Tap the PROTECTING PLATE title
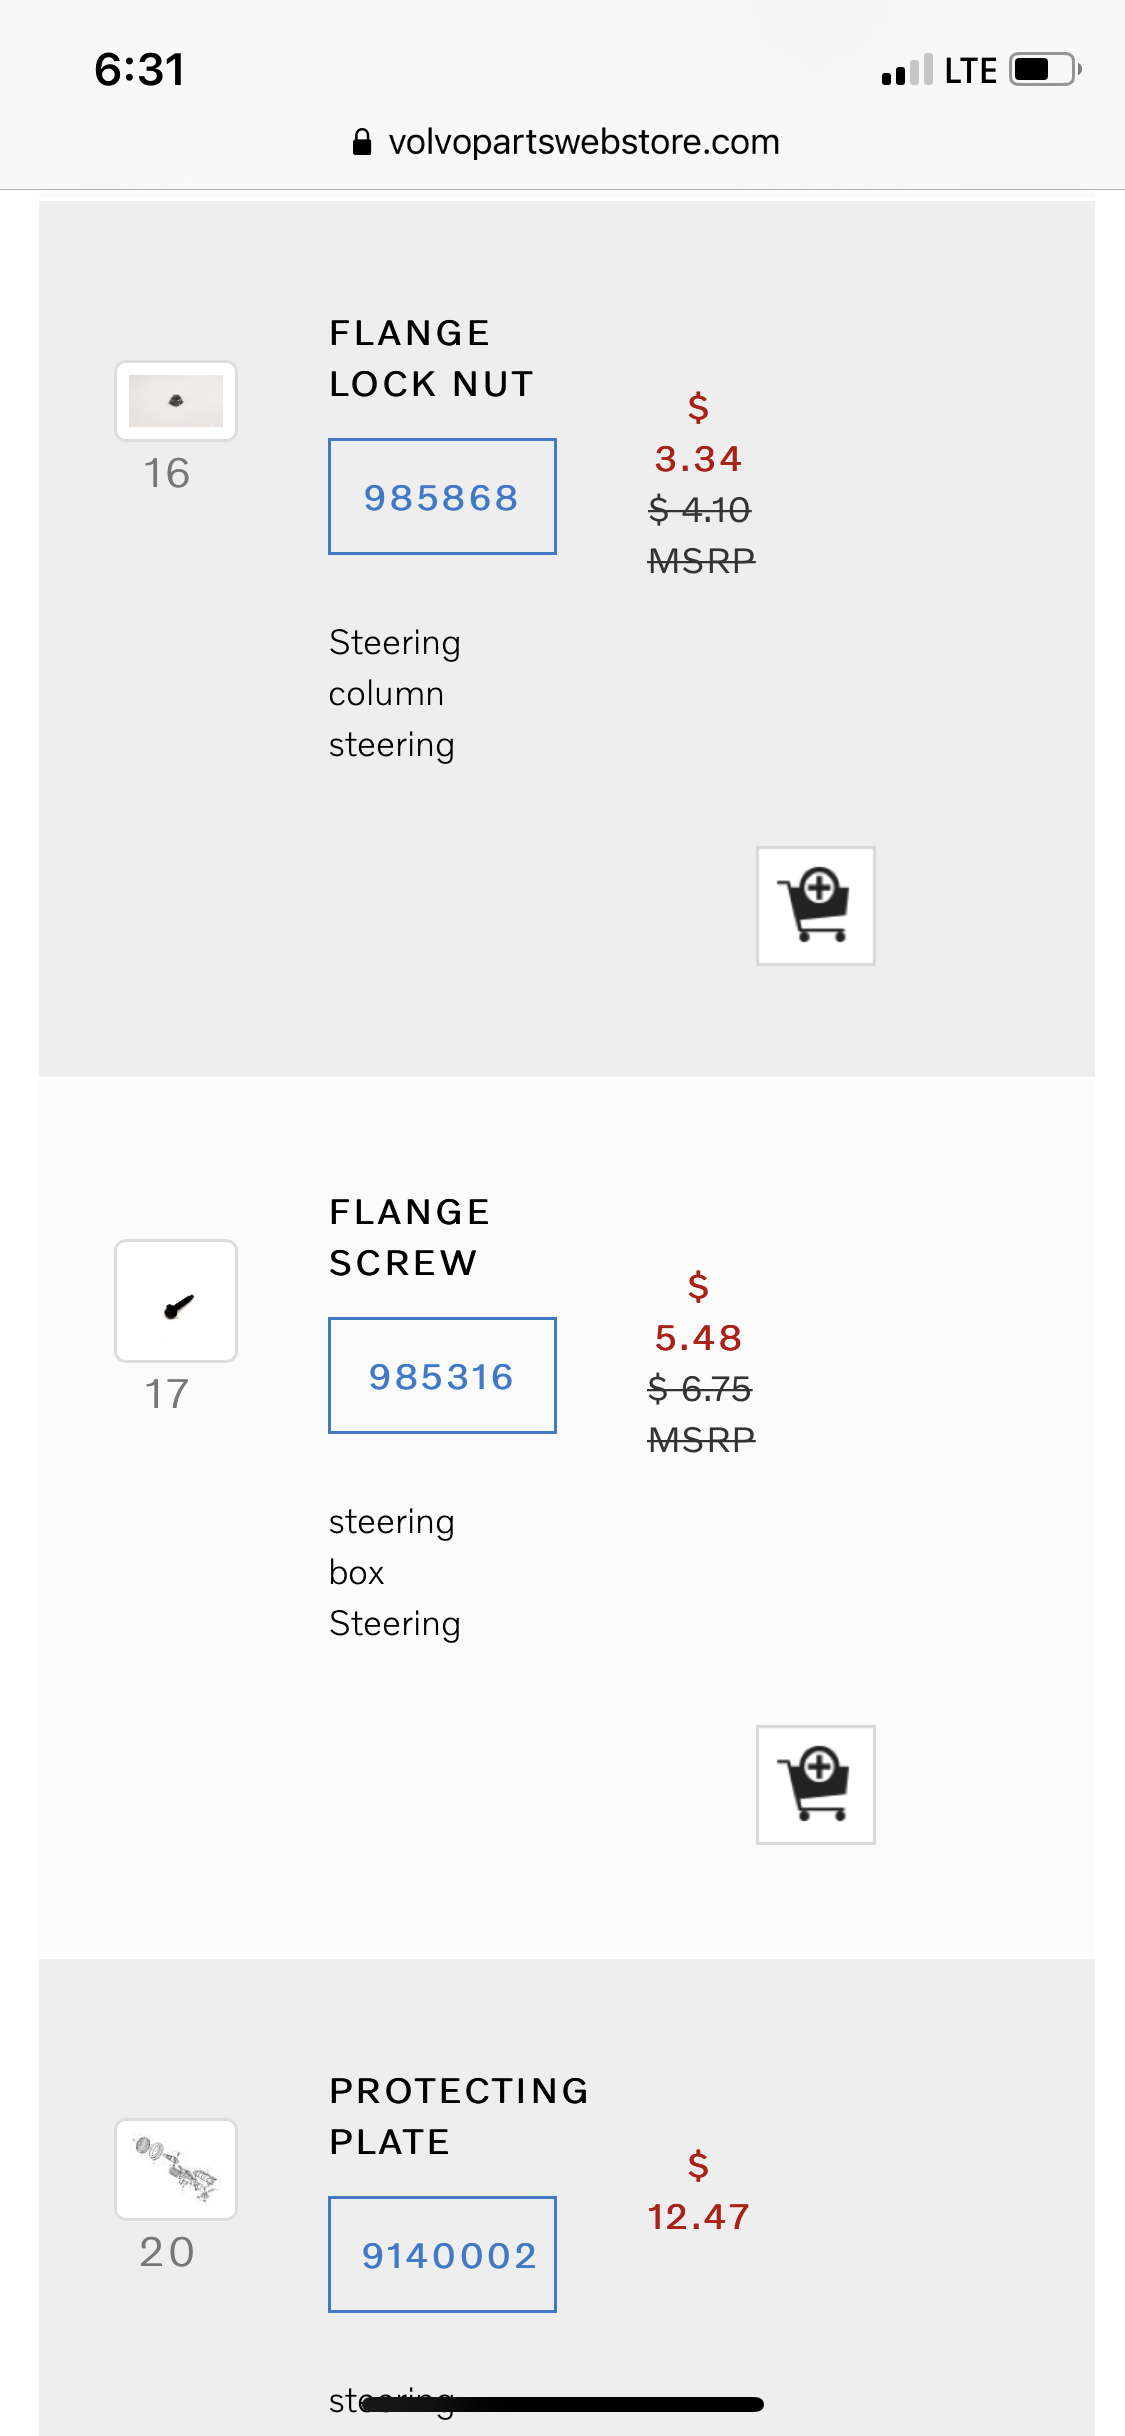The height and width of the screenshot is (2436, 1125). [x=459, y=2116]
